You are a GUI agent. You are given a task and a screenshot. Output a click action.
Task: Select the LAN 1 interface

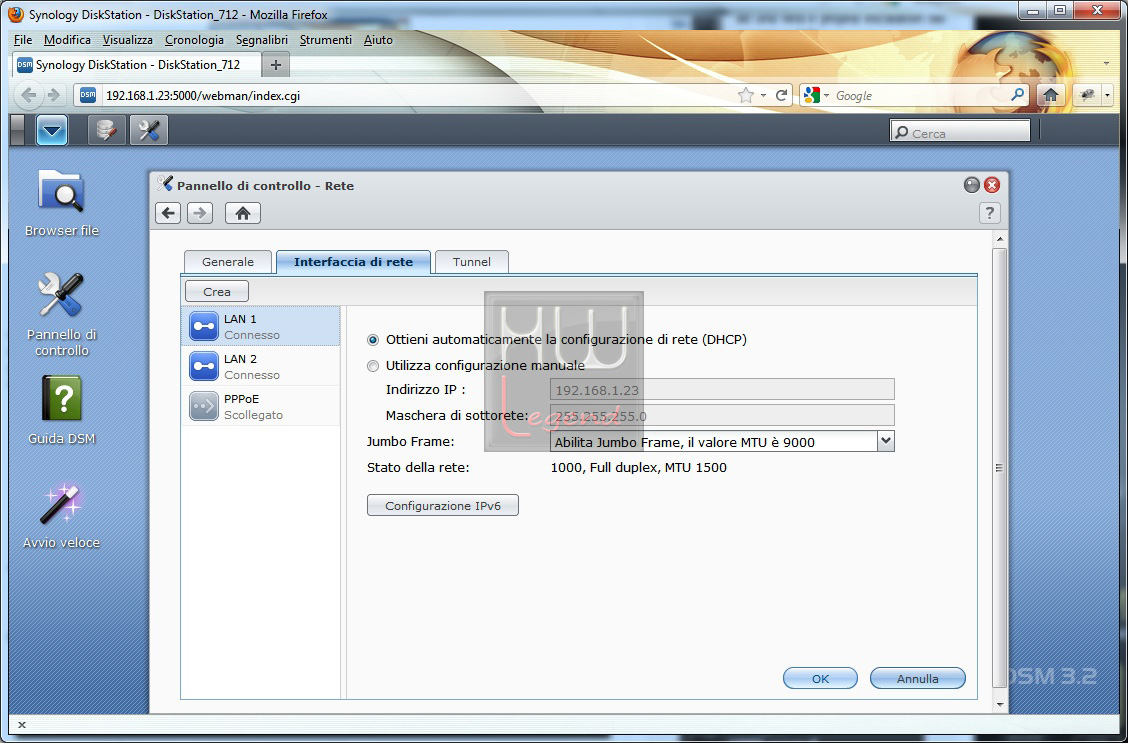260,326
